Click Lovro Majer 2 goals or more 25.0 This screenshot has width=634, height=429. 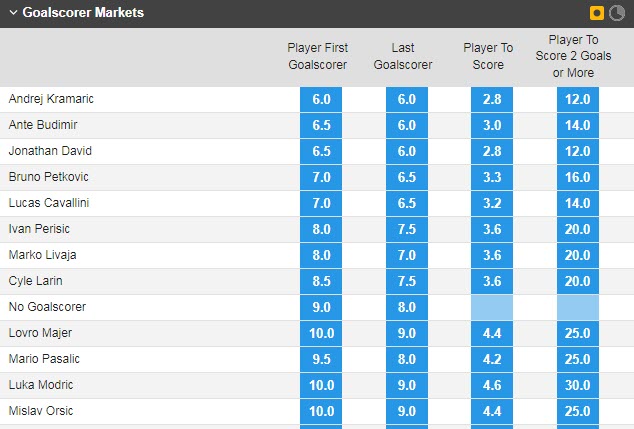pos(578,333)
